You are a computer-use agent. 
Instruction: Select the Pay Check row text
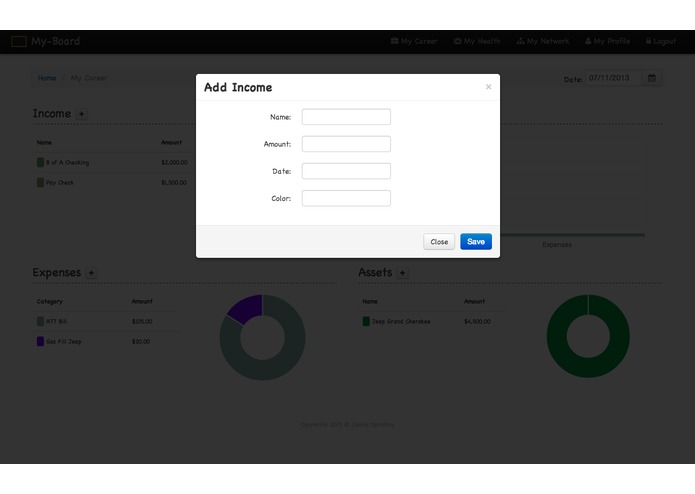(60, 183)
